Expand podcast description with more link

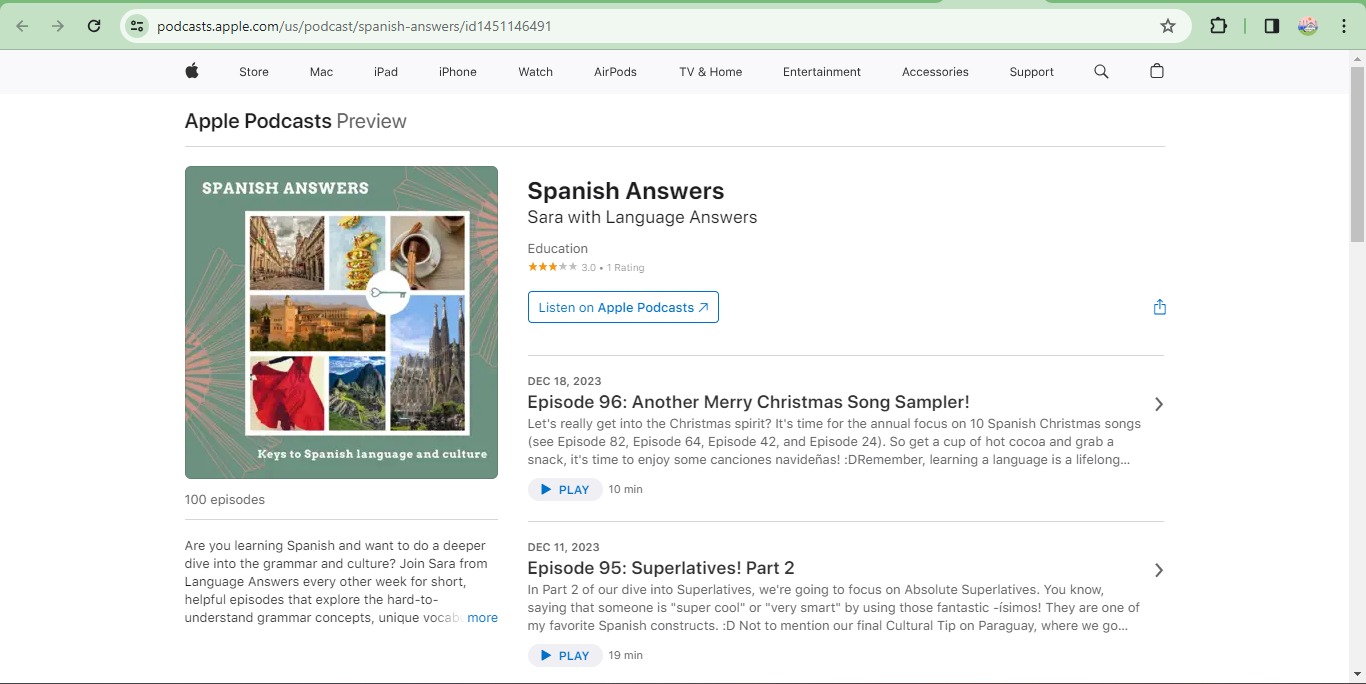click(x=482, y=618)
